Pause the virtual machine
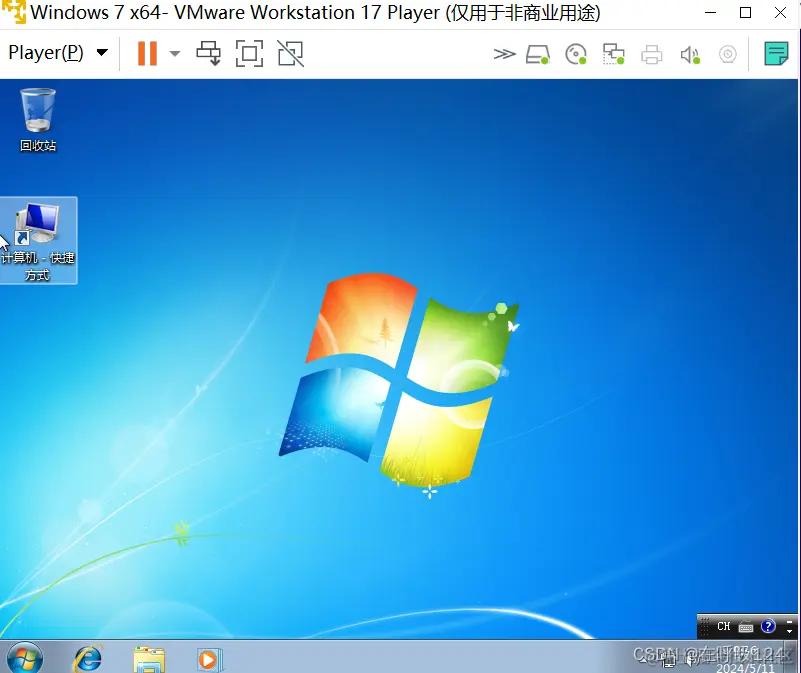Screen dimensions: 801x673 coord(147,53)
